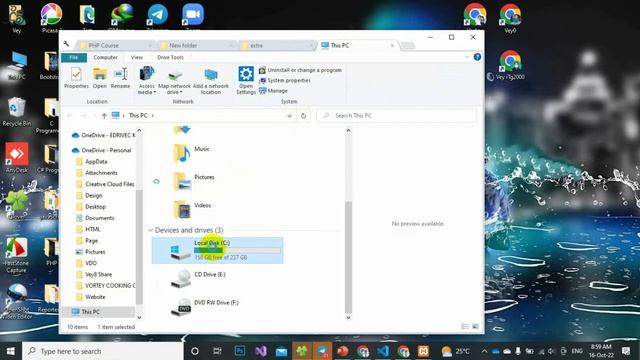This screenshot has height=360, width=640.
Task: Open Zoom from the desktop
Action: point(193,16)
